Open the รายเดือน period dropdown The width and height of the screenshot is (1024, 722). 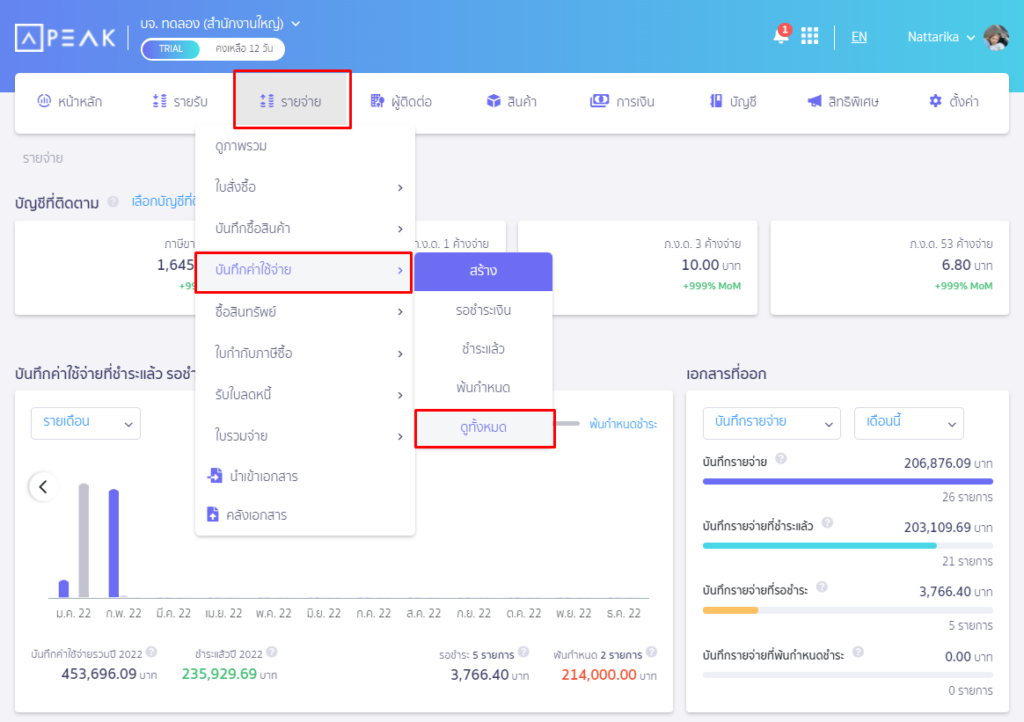tap(86, 423)
